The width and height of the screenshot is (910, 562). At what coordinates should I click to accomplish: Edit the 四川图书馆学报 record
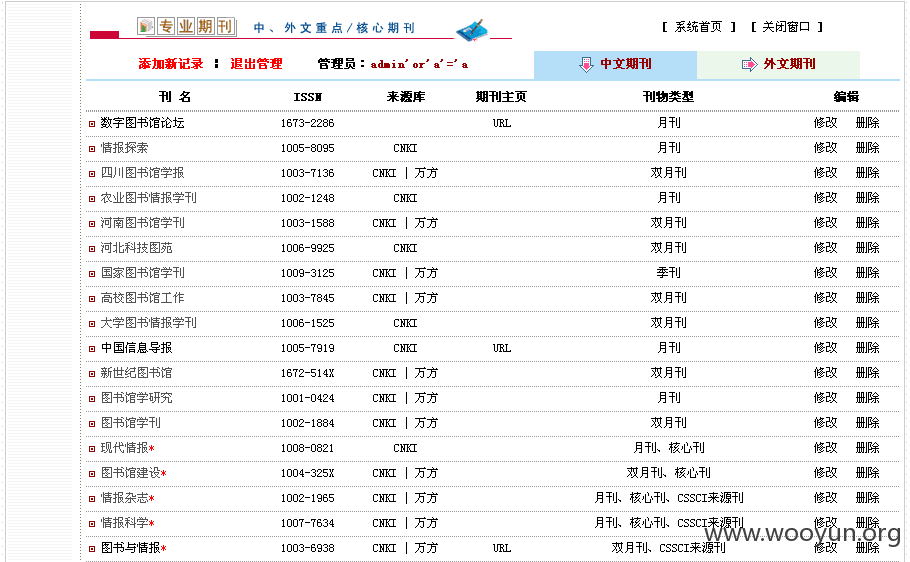[825, 173]
